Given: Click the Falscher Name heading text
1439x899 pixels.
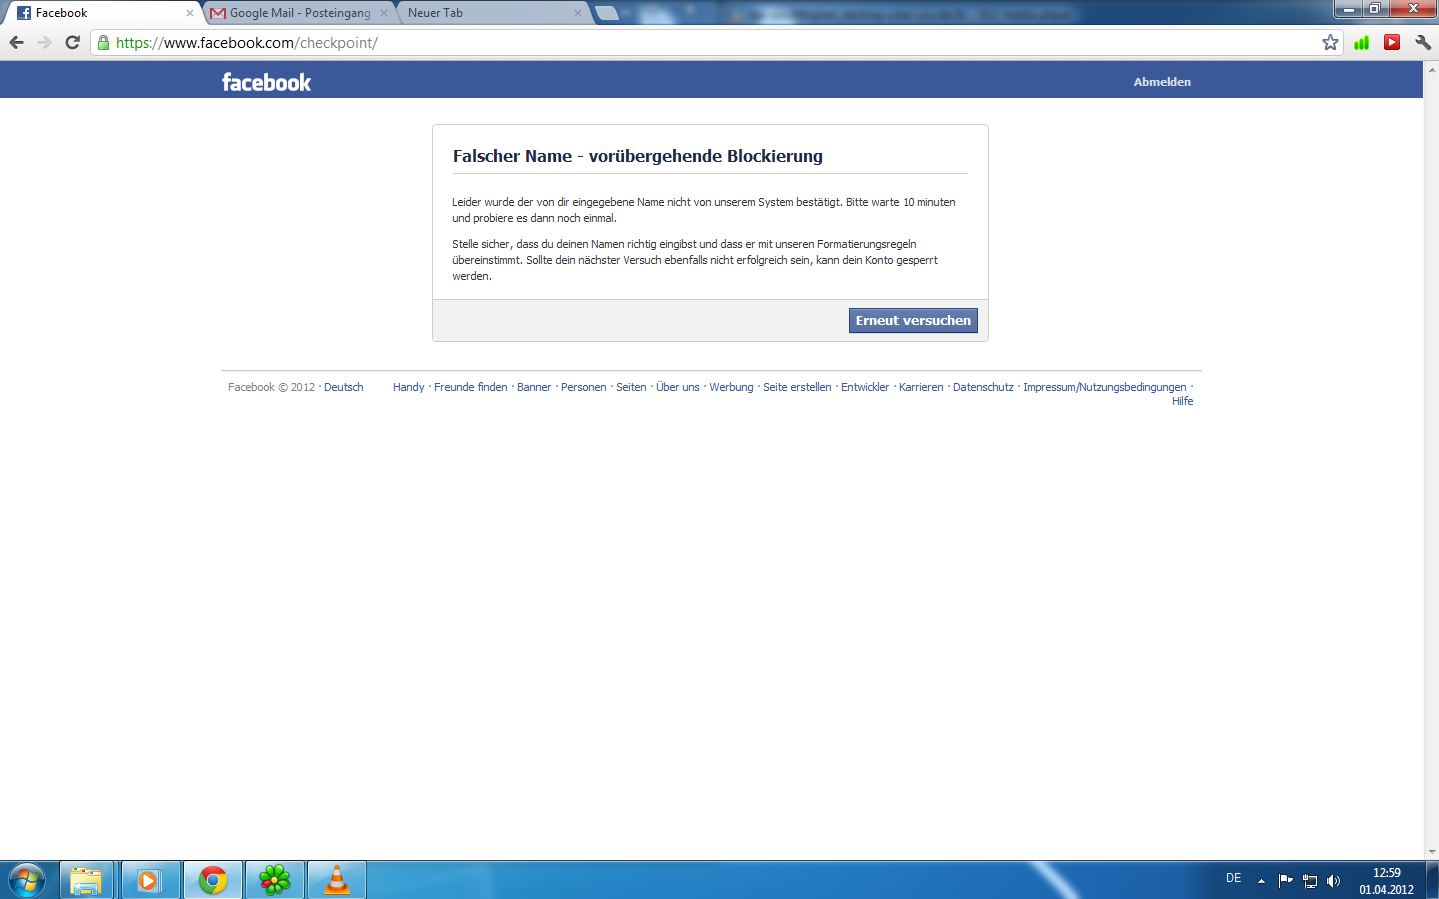Looking at the screenshot, I should 637,156.
